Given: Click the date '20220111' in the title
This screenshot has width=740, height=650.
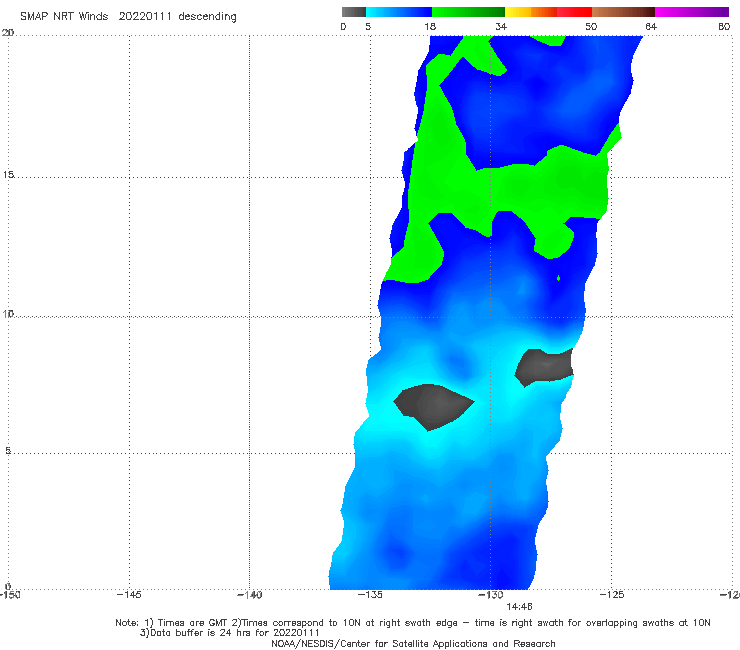Looking at the screenshot, I should [145, 17].
